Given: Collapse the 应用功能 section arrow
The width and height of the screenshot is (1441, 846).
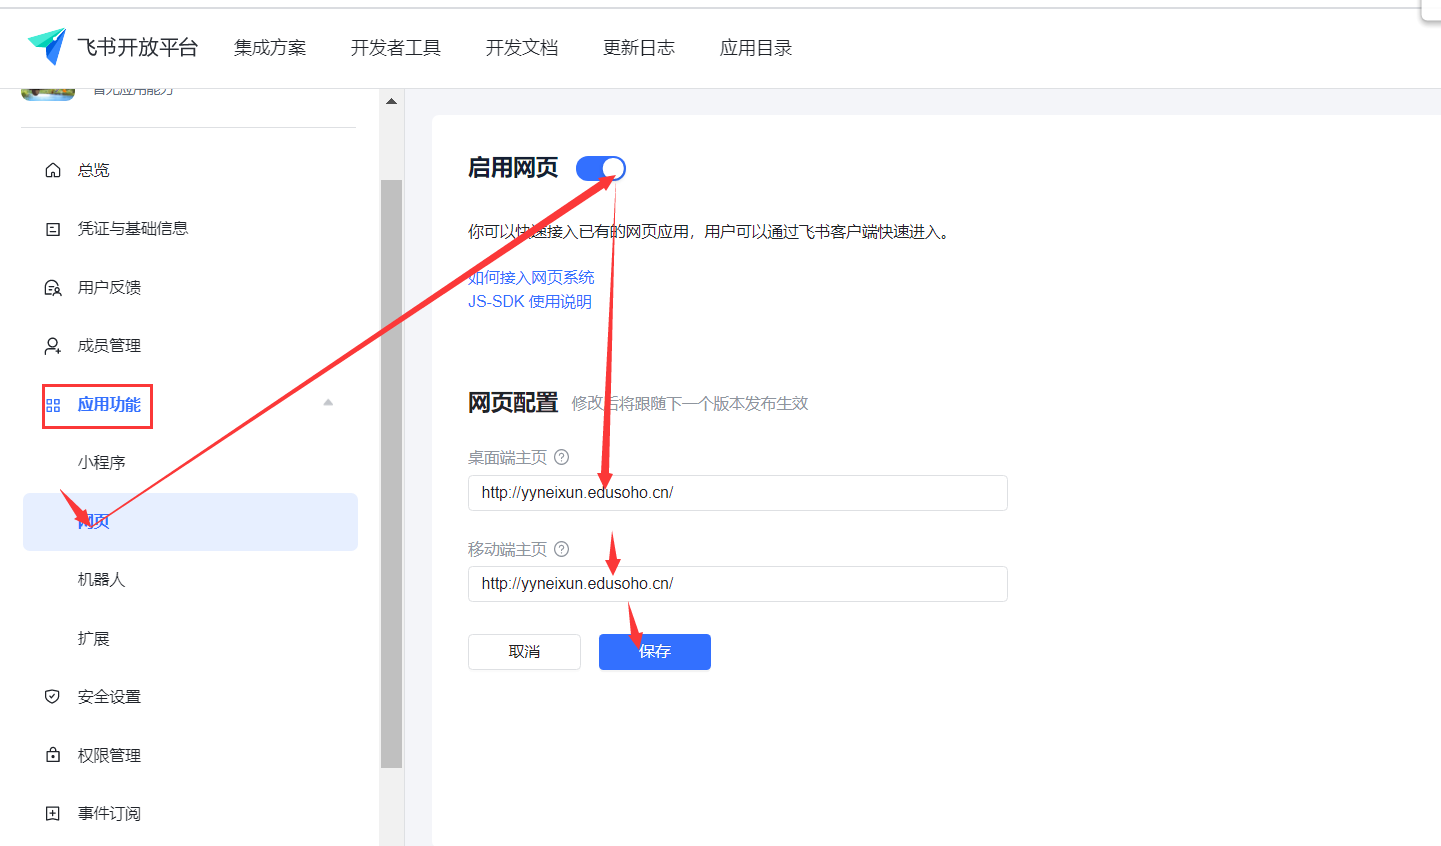Looking at the screenshot, I should point(328,403).
